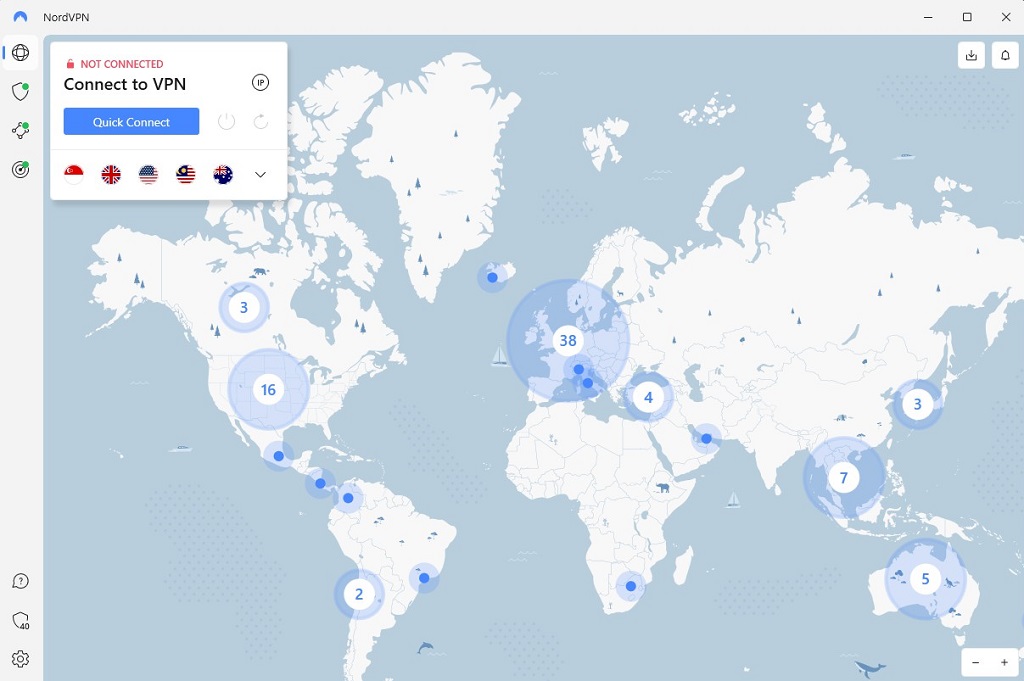Image resolution: width=1024 pixels, height=681 pixels.
Task: Pick the Mexico server dot
Action: tap(279, 456)
